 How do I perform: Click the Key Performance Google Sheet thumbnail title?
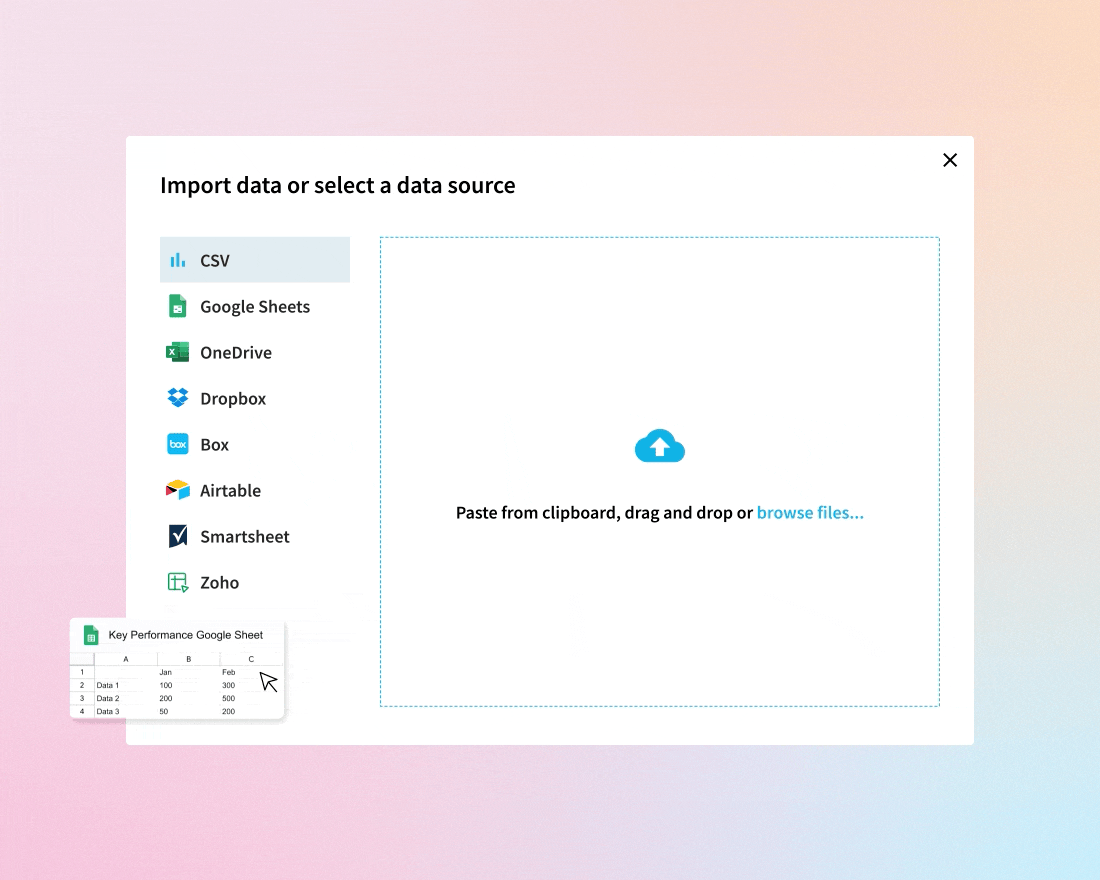tap(186, 635)
